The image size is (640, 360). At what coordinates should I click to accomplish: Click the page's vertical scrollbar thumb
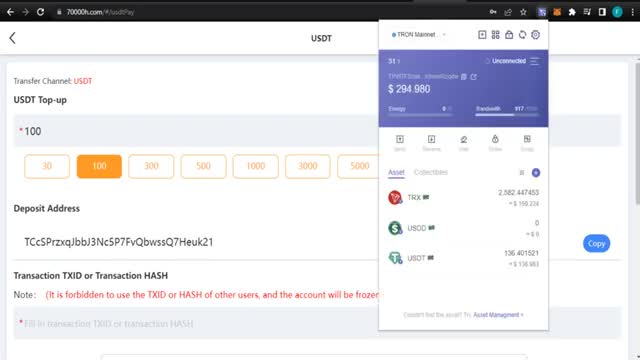click(637, 133)
